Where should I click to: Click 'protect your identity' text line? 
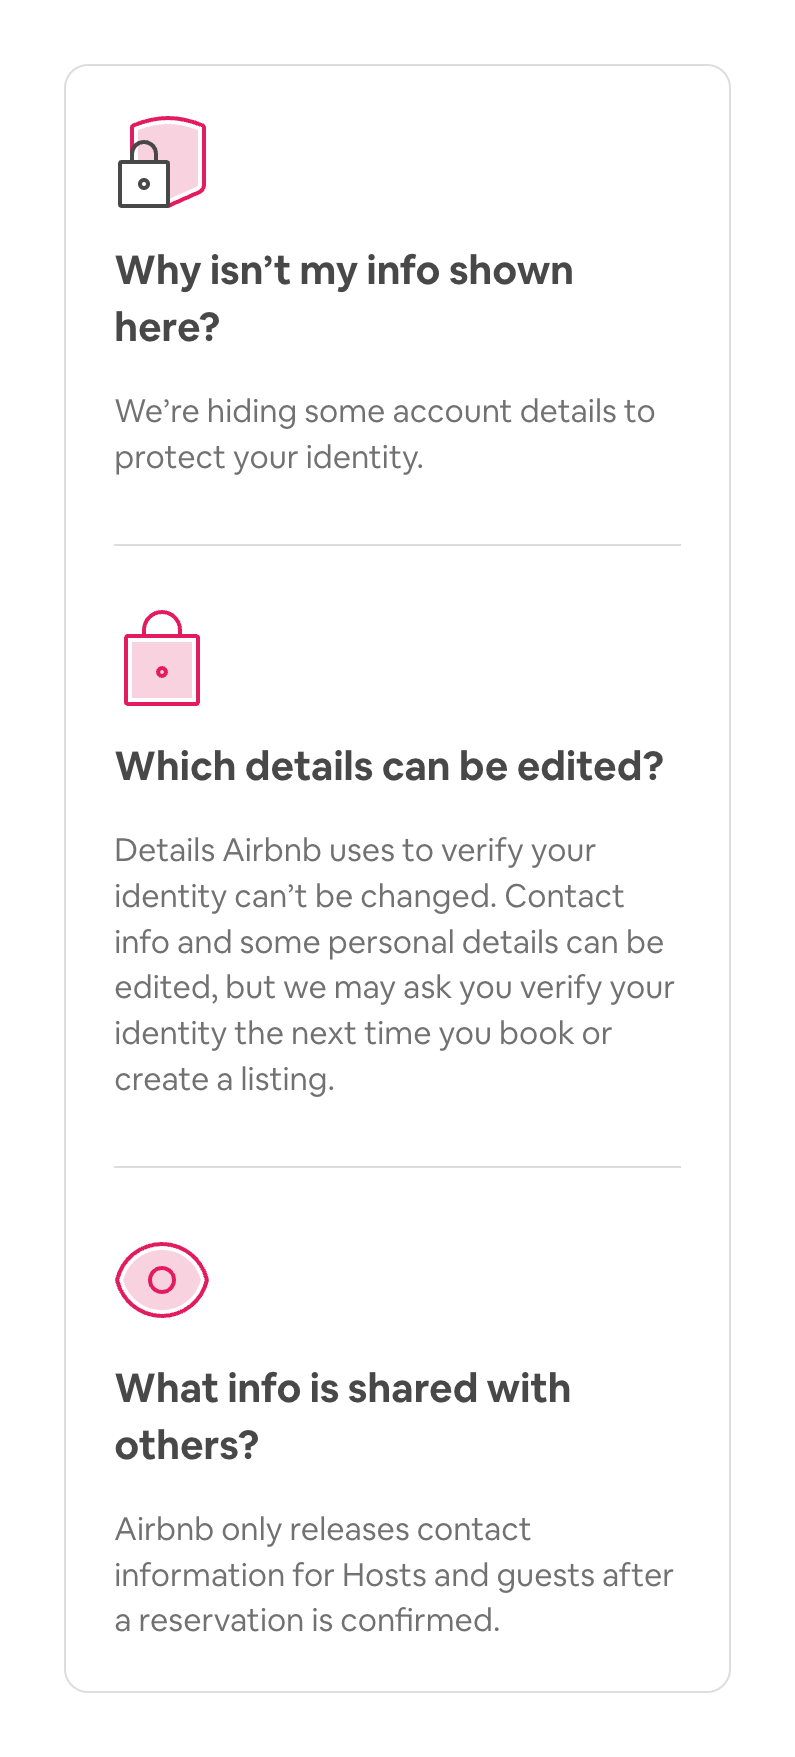[x=268, y=457]
